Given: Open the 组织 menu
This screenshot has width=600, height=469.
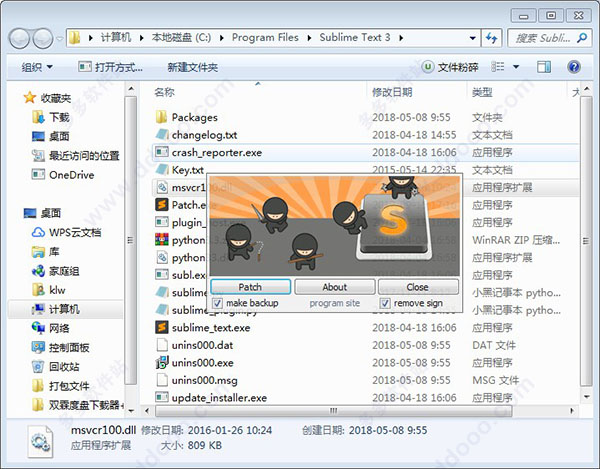Looking at the screenshot, I should click(37, 67).
